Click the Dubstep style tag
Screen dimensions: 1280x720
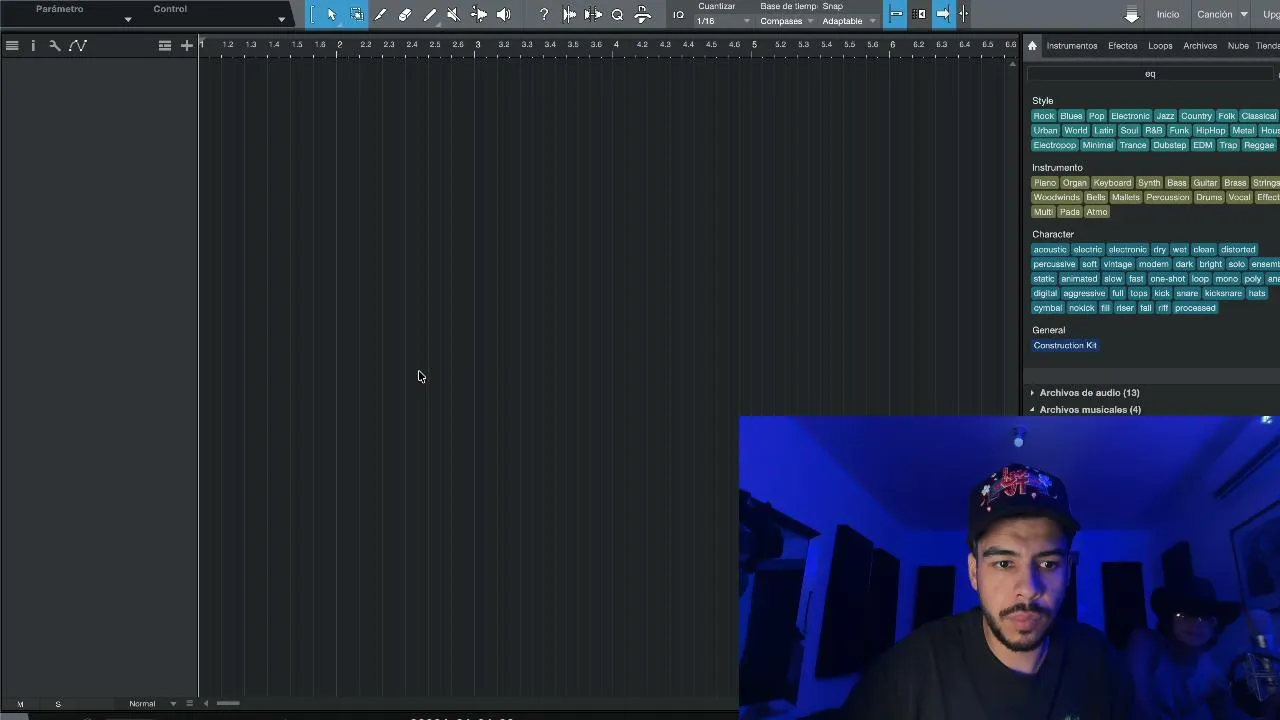pyautogui.click(x=1169, y=146)
